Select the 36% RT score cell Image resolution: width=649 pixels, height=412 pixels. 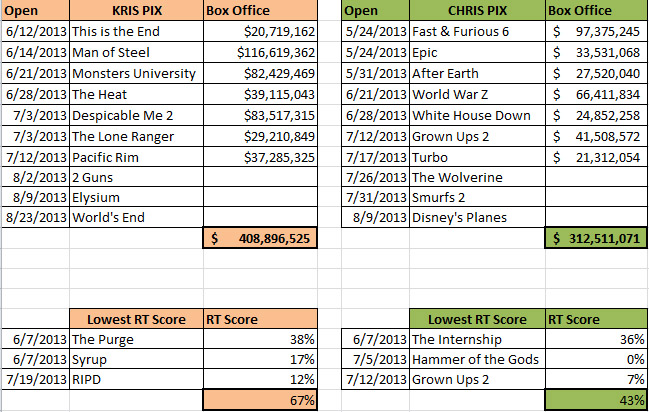pyautogui.click(x=596, y=340)
